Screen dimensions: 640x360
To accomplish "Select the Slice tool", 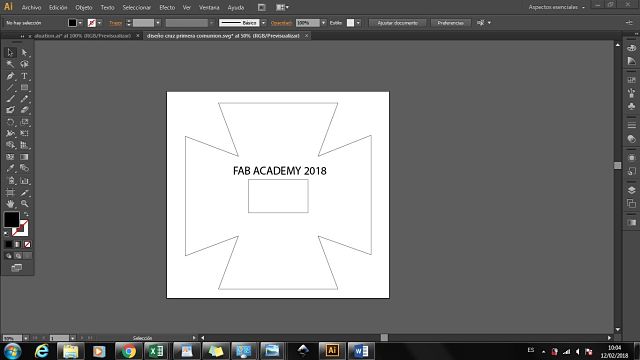I will 24,192.
